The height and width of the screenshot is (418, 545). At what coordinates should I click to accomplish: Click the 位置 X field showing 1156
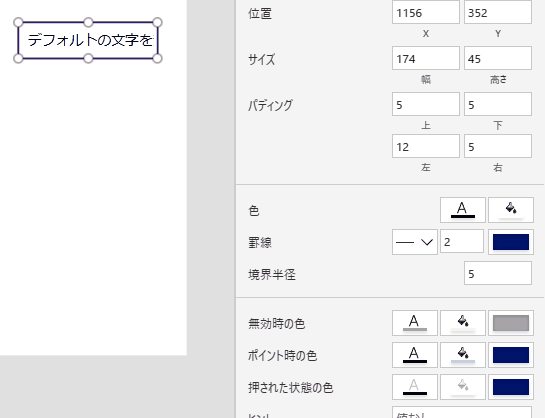pos(426,13)
